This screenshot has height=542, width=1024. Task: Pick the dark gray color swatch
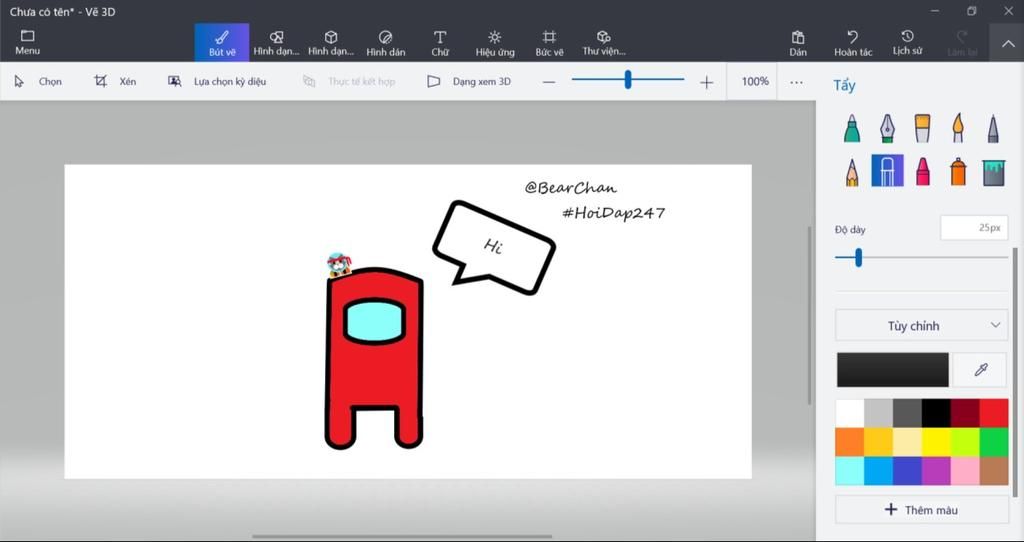coord(907,413)
